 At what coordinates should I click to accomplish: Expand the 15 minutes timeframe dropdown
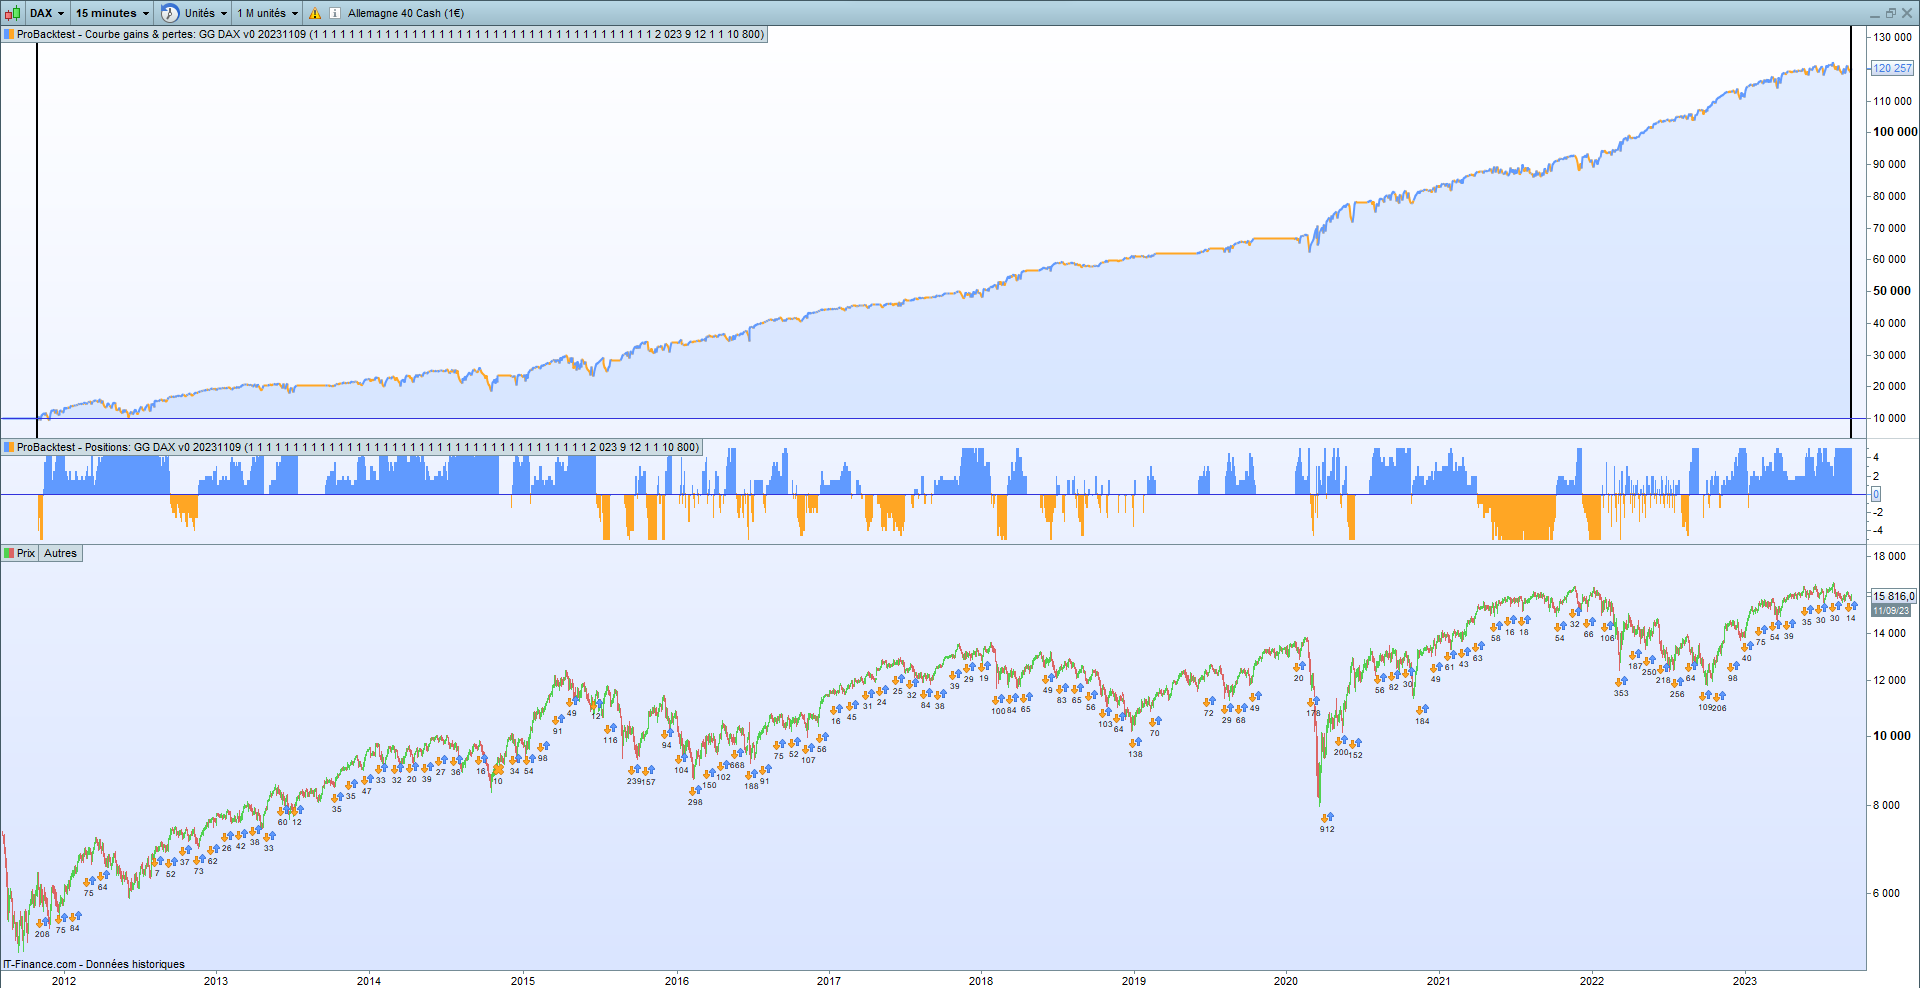[112, 13]
